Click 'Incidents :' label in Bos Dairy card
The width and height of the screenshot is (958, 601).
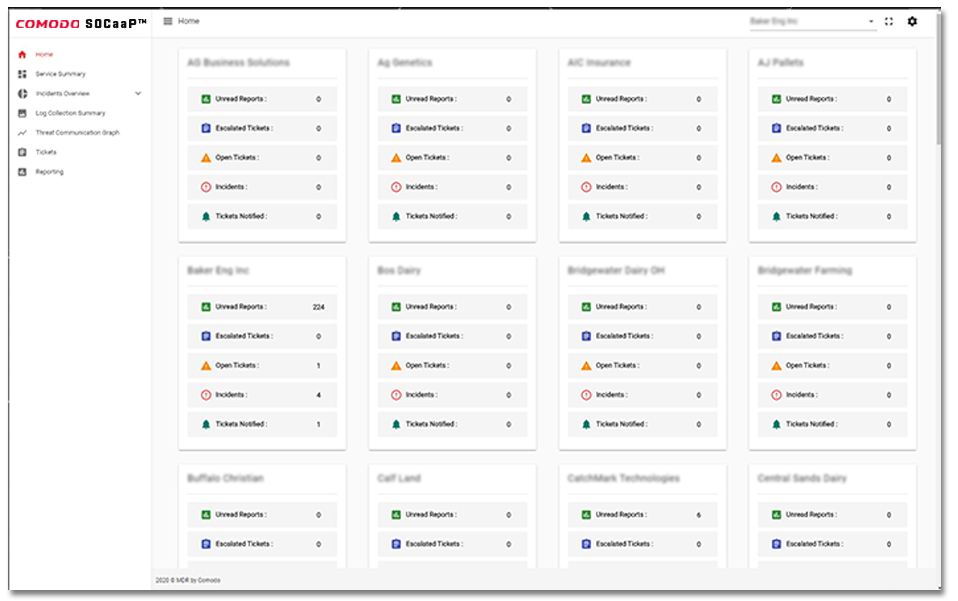pos(422,395)
